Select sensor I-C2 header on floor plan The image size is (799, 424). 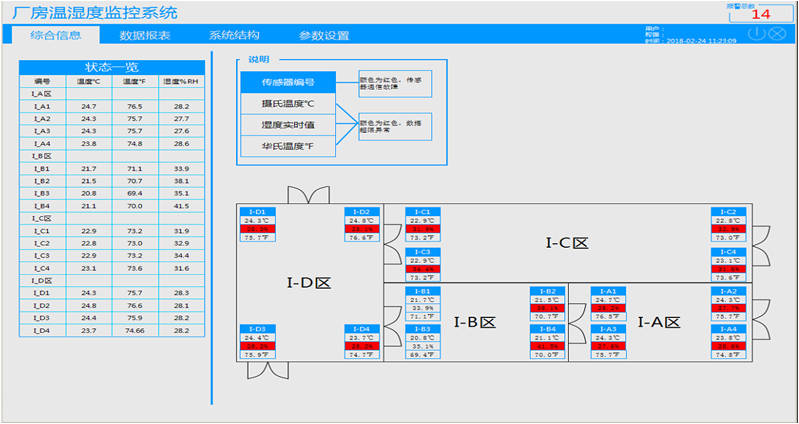tap(729, 211)
